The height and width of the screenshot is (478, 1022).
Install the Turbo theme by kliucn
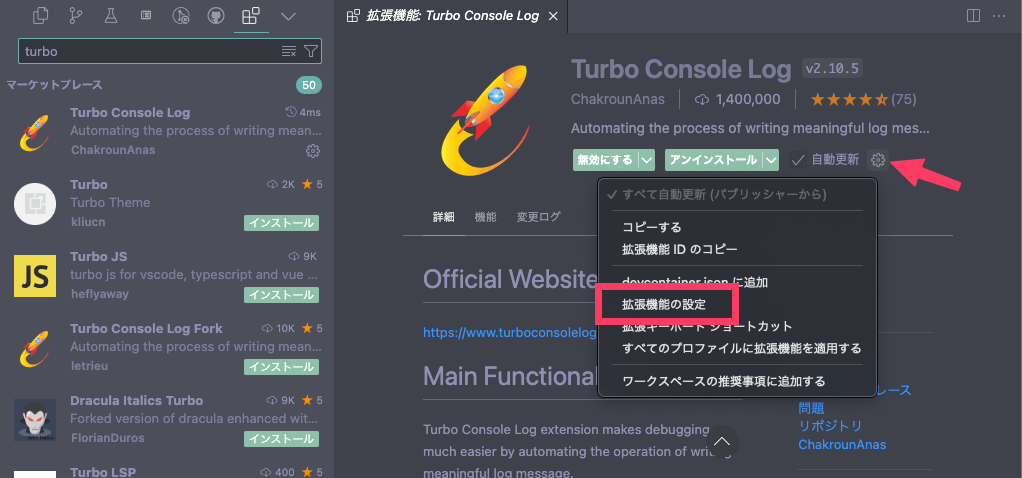point(282,222)
